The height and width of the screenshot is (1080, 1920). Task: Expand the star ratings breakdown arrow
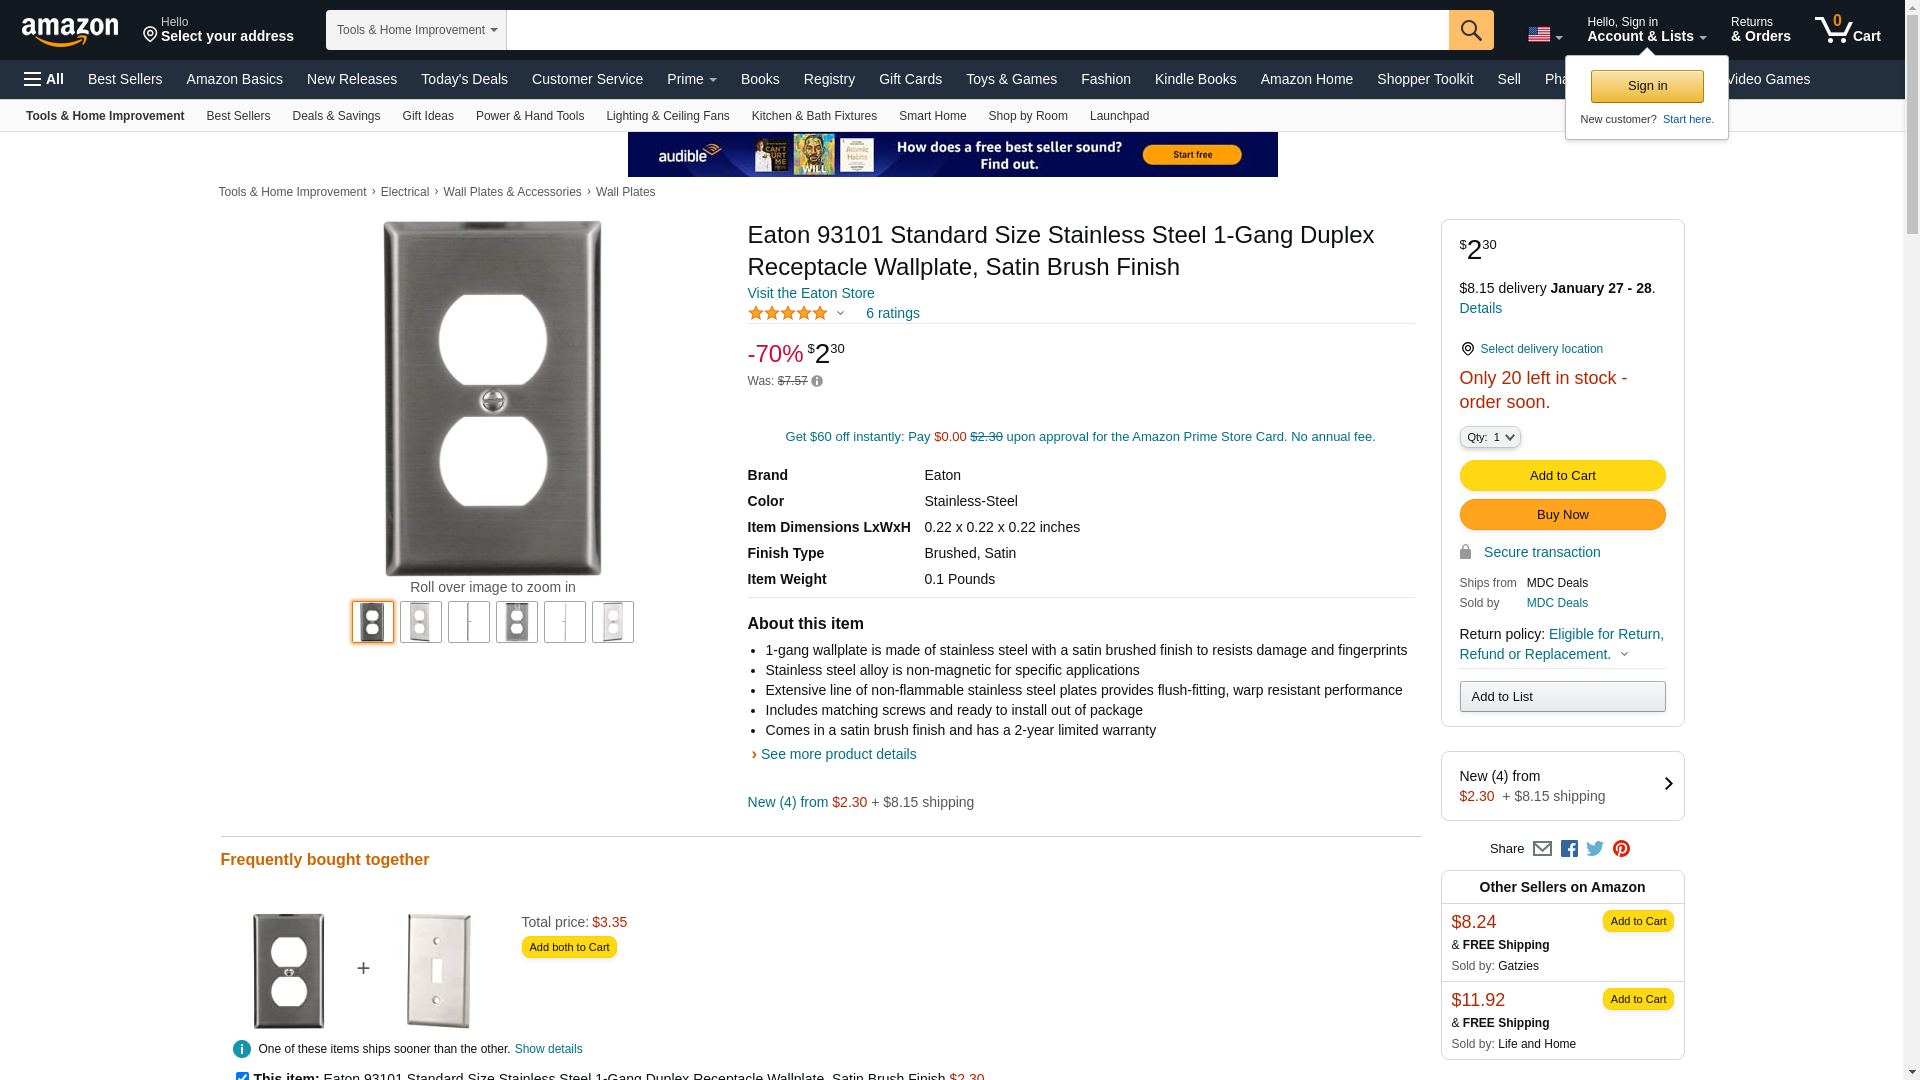point(840,313)
